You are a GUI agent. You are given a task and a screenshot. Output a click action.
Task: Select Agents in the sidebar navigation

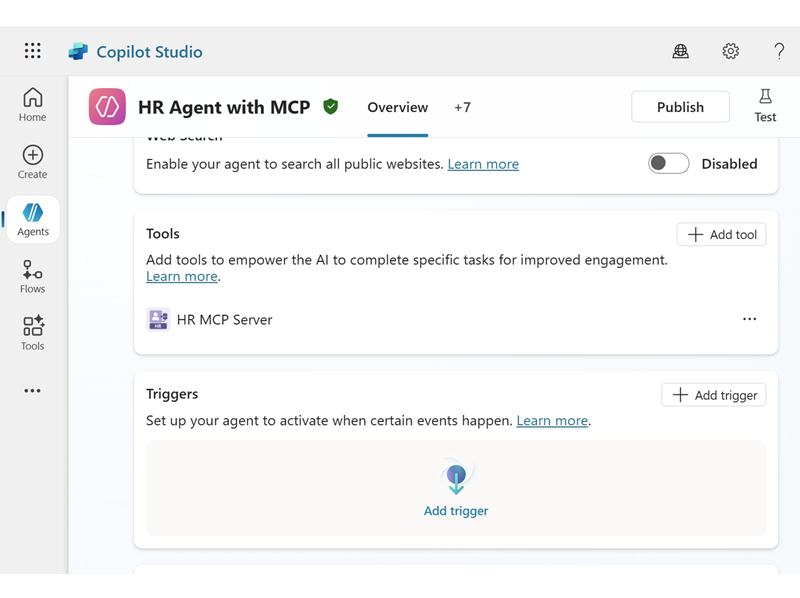[x=32, y=219]
